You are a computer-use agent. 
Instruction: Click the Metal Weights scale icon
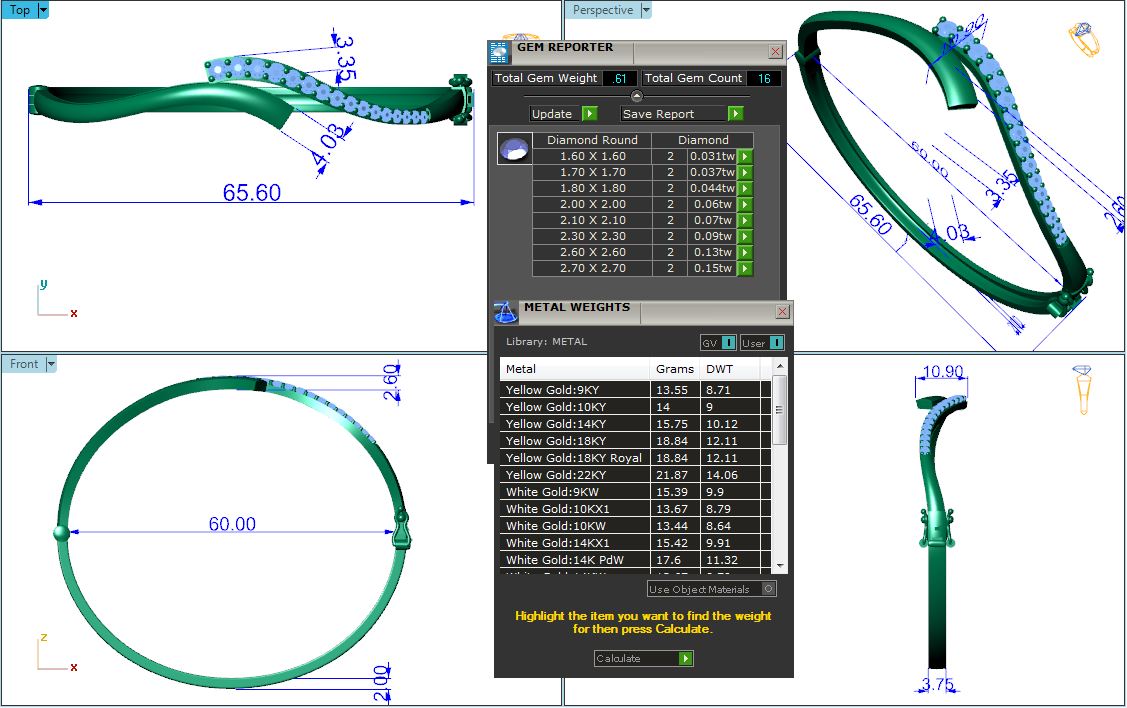[506, 313]
